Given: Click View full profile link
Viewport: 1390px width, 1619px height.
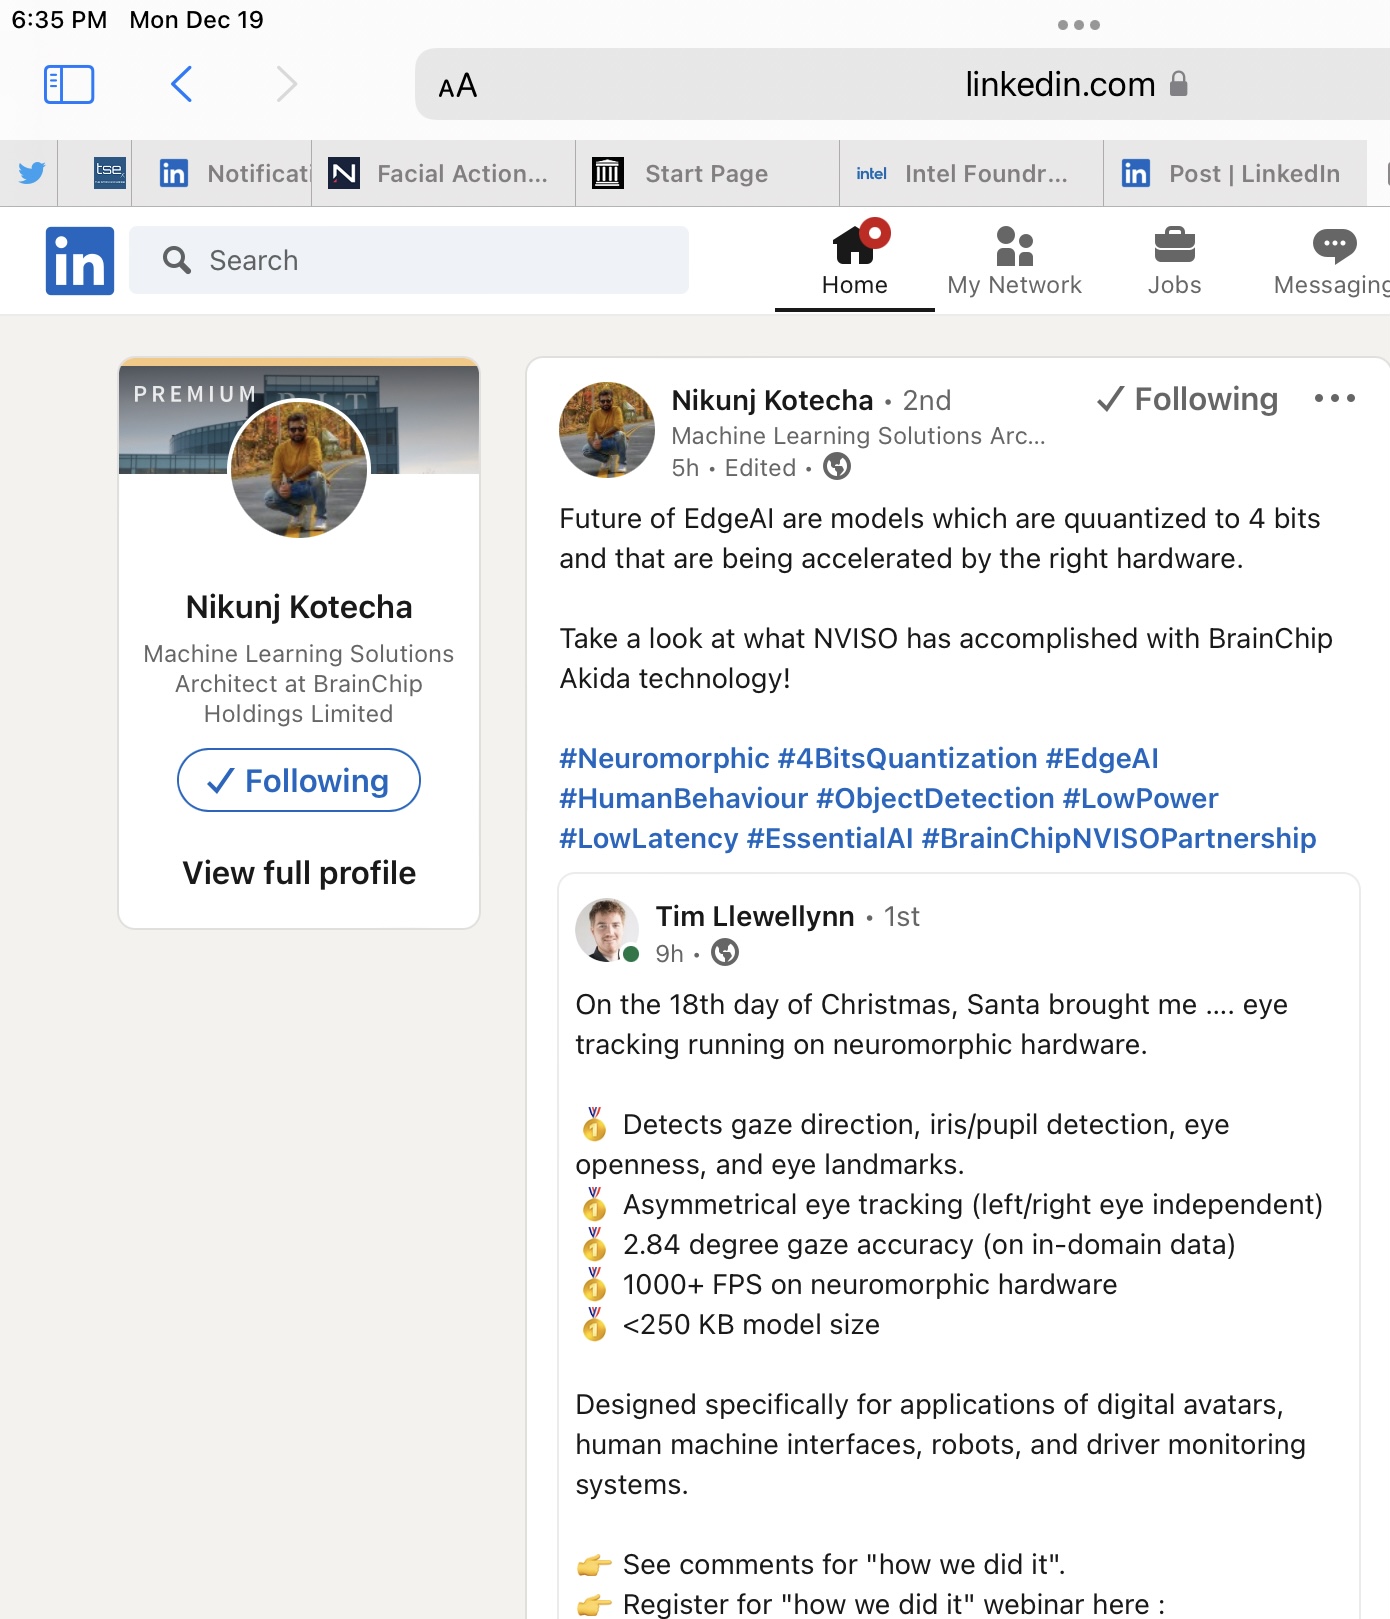Looking at the screenshot, I should (299, 873).
